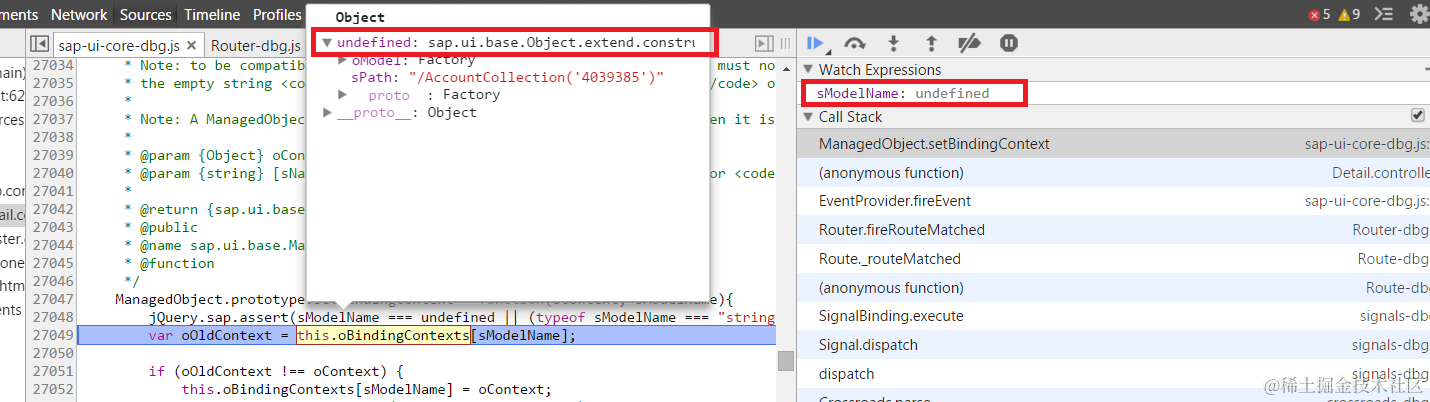Open the Profiles panel tab

[277, 14]
